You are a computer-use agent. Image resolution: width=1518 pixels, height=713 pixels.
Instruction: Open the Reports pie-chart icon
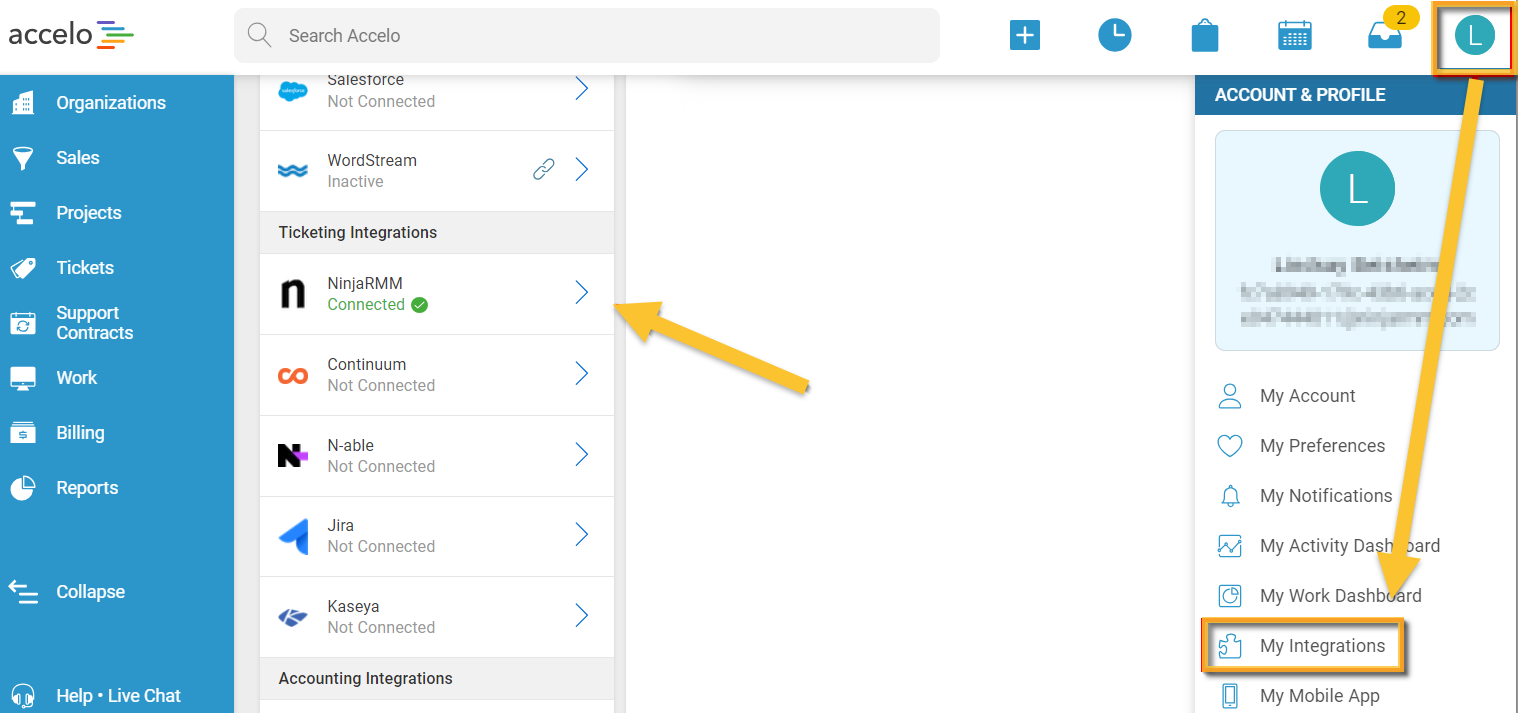[x=22, y=487]
